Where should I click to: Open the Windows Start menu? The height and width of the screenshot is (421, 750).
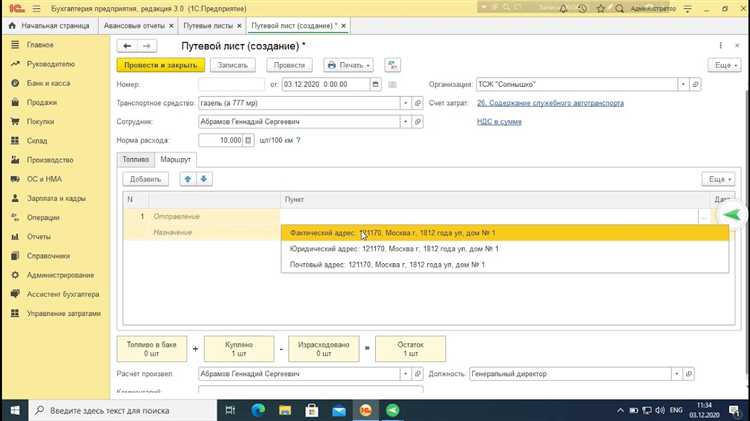click(x=14, y=410)
